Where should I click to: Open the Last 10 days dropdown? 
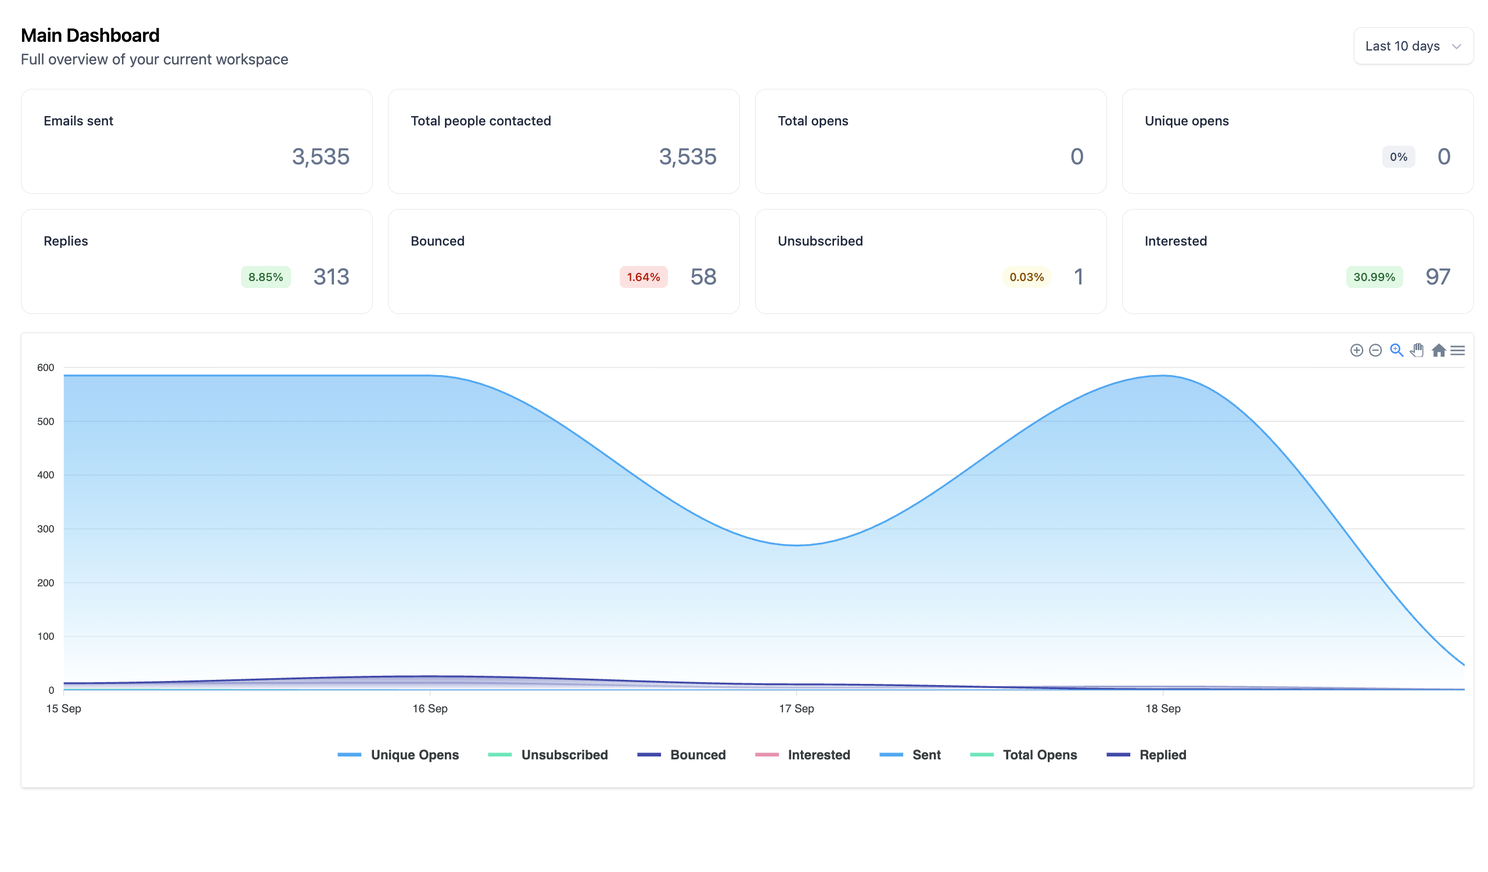pos(1413,46)
